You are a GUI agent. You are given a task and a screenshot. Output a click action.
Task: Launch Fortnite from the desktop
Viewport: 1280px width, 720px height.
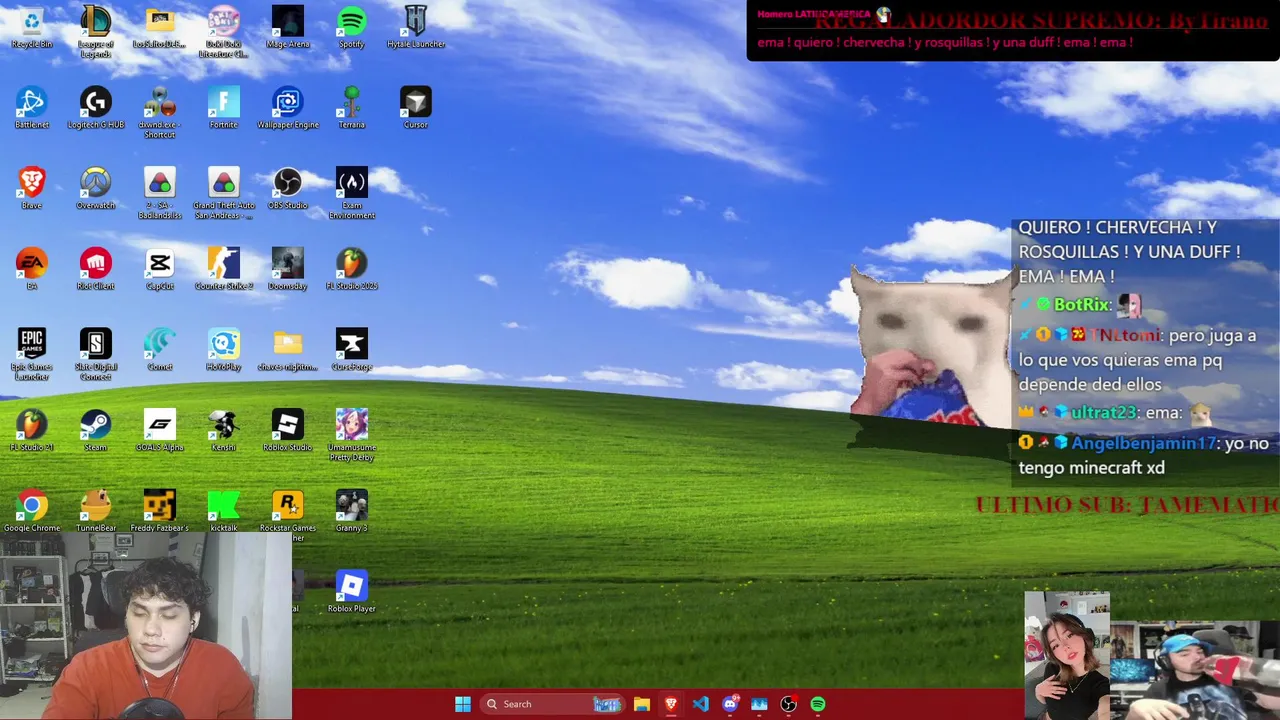(x=224, y=108)
